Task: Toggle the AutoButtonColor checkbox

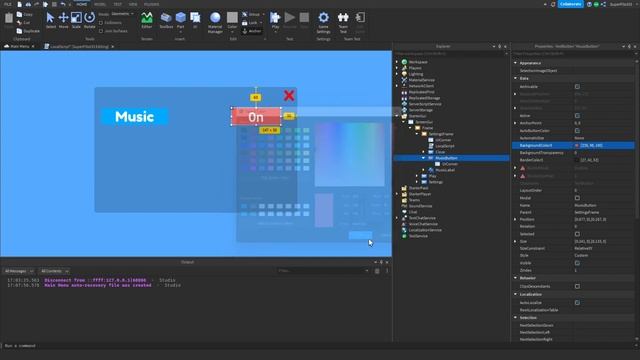Action: click(x=577, y=131)
